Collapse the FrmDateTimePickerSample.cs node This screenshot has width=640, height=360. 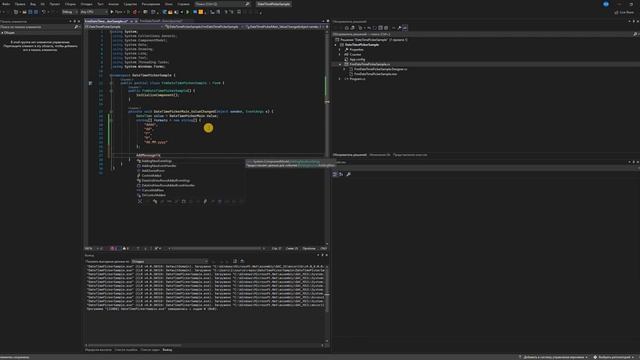tap(341, 64)
